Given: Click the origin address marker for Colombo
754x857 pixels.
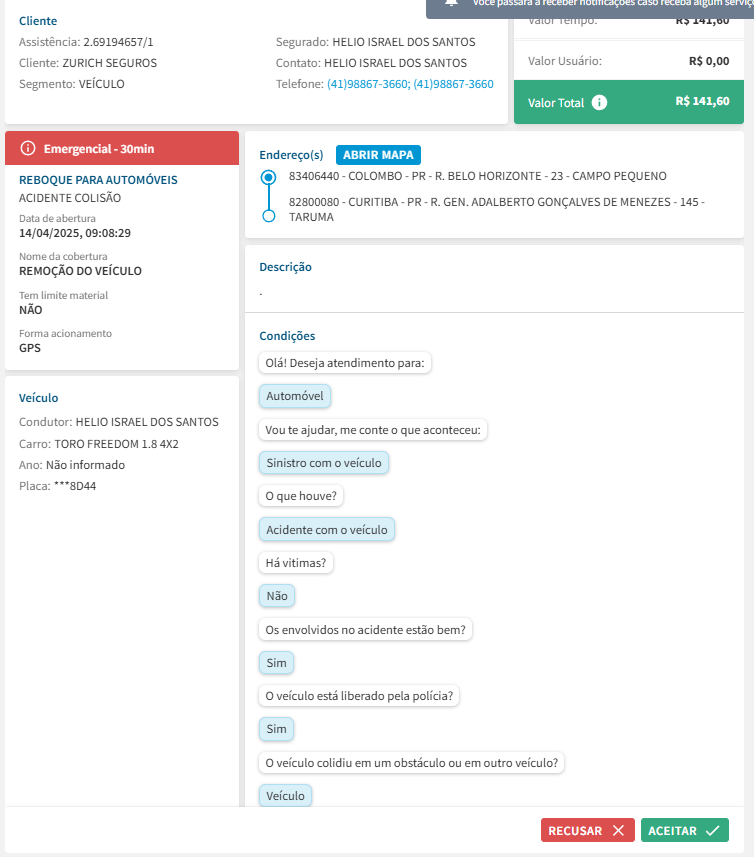Looking at the screenshot, I should point(267,177).
